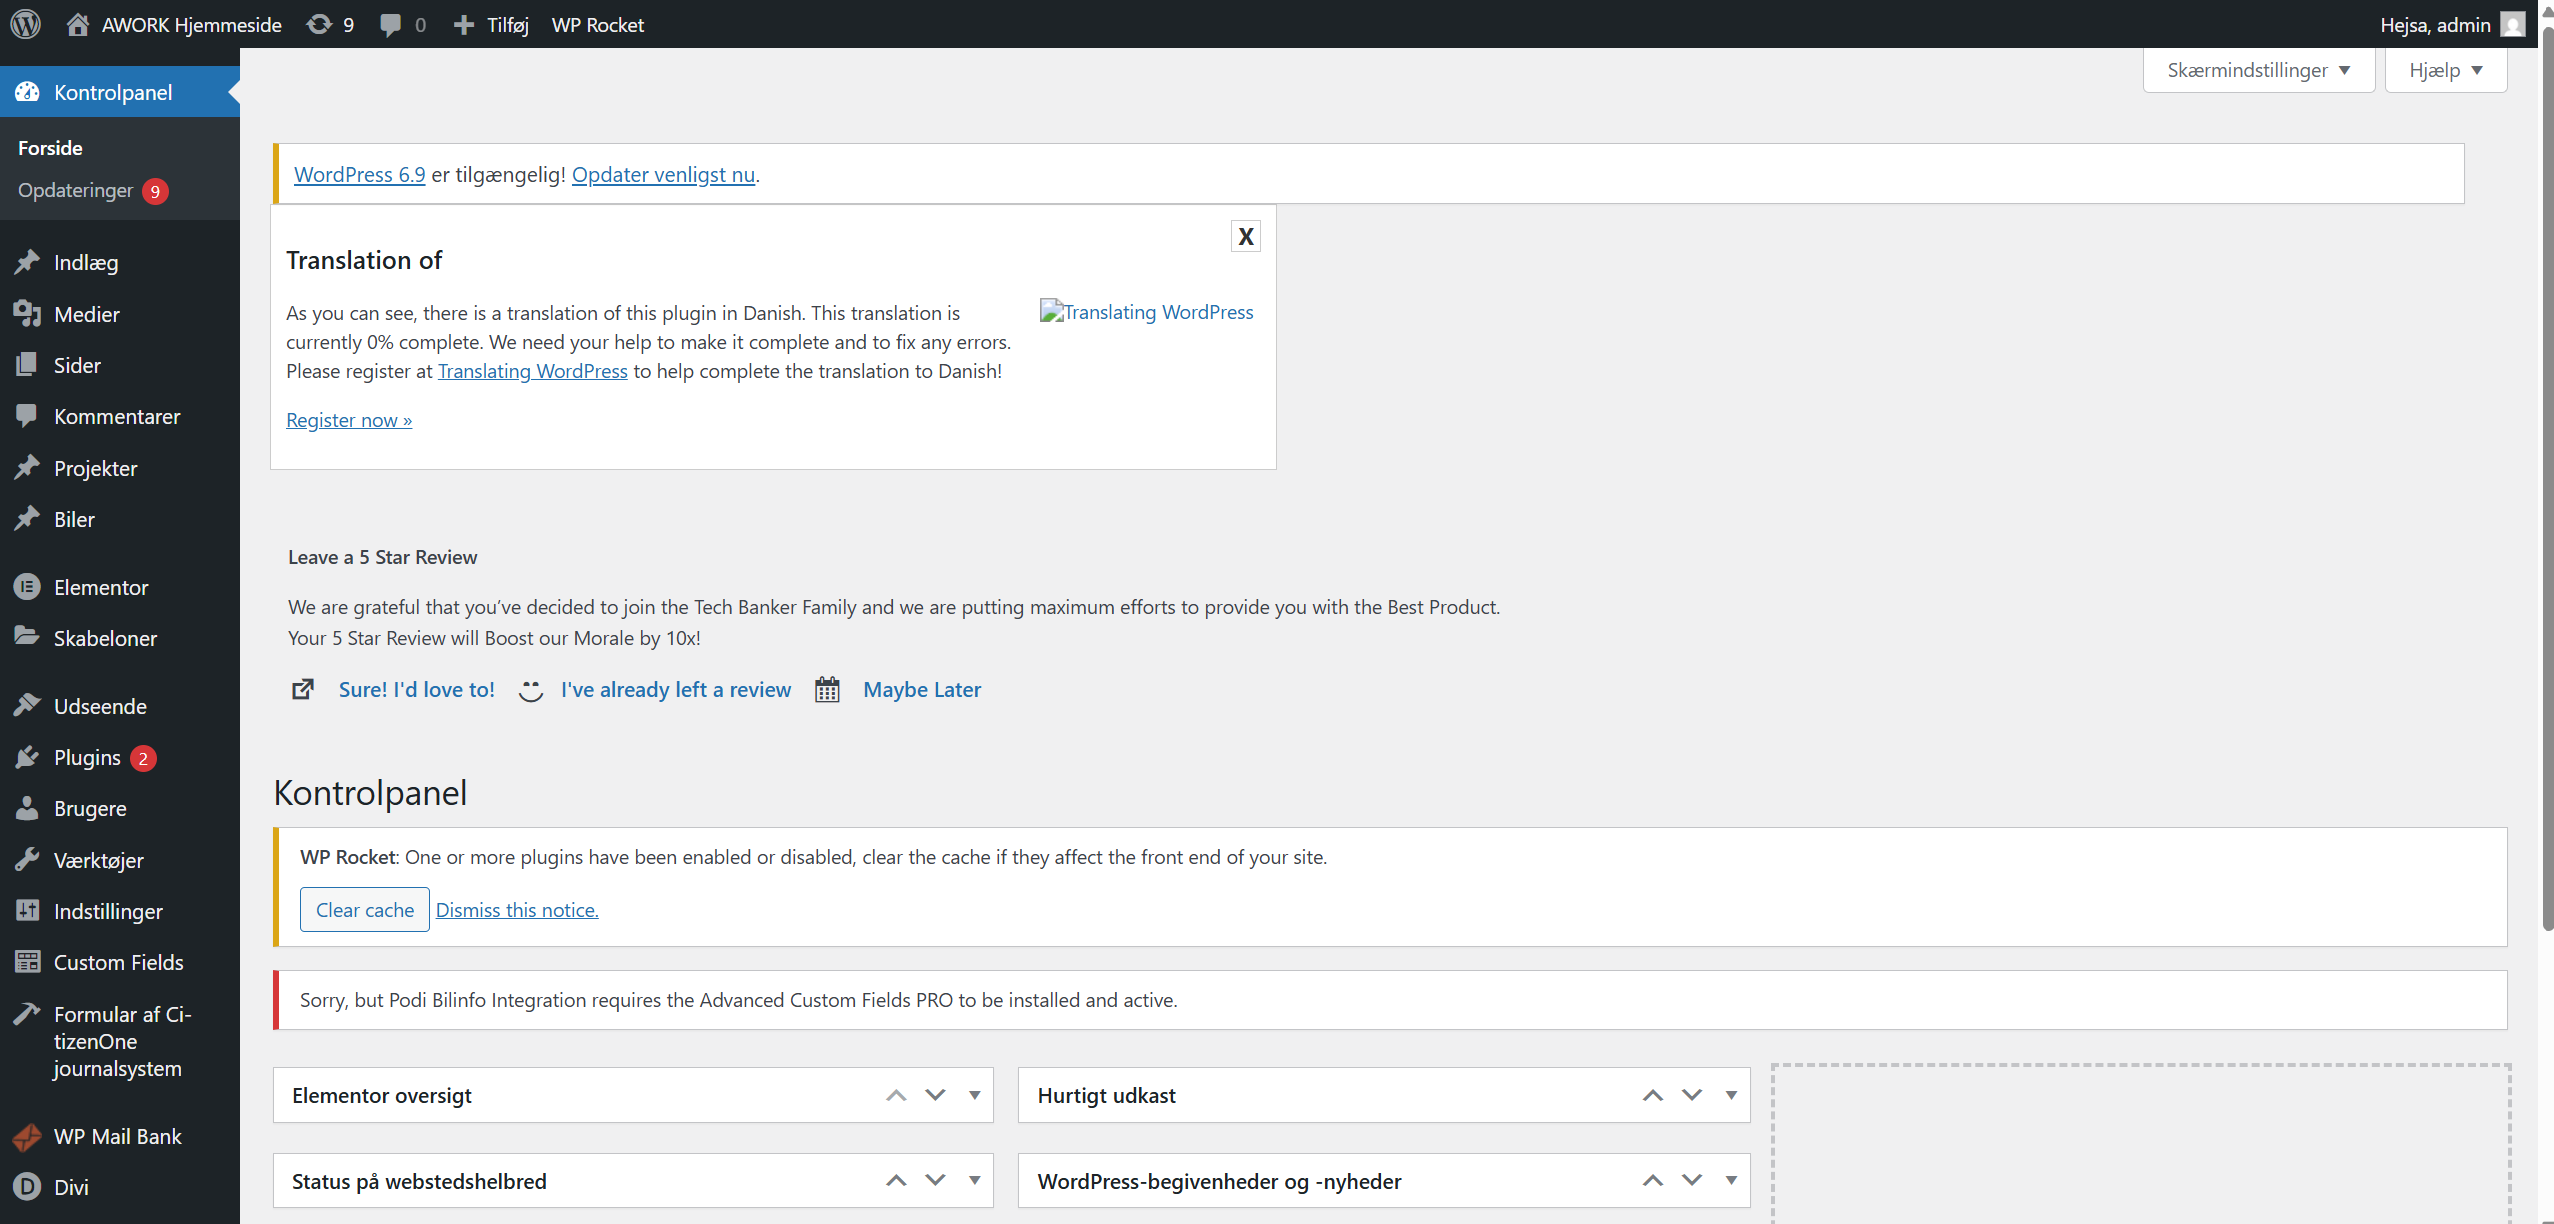Close the Translation notice with X
2554x1224 pixels.
click(1245, 236)
